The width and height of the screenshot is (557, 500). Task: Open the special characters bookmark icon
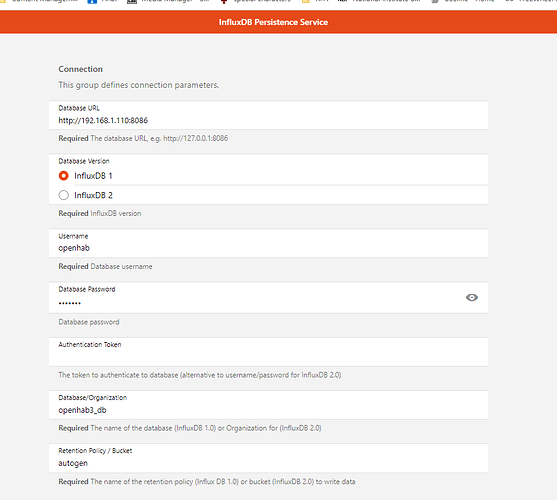click(x=224, y=1)
